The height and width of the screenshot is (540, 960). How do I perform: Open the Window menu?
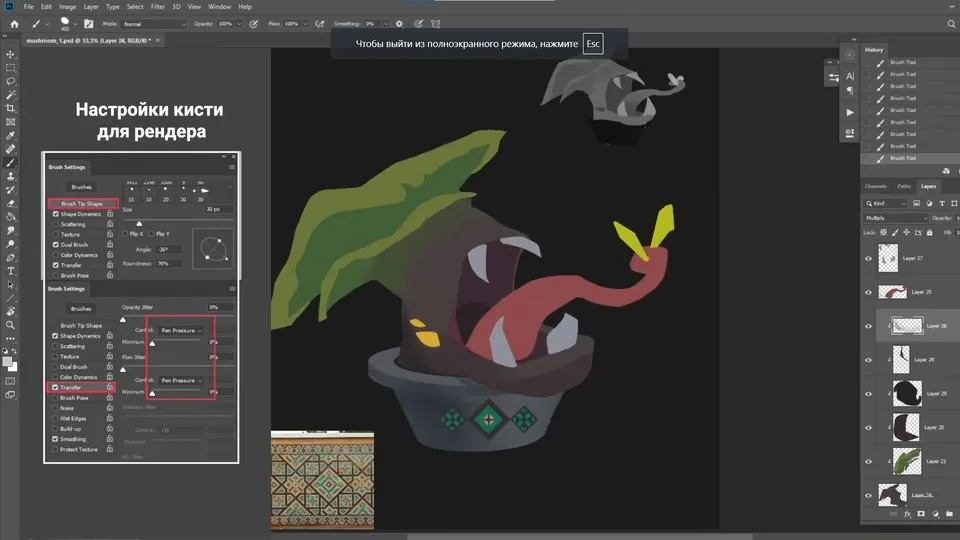tap(219, 7)
